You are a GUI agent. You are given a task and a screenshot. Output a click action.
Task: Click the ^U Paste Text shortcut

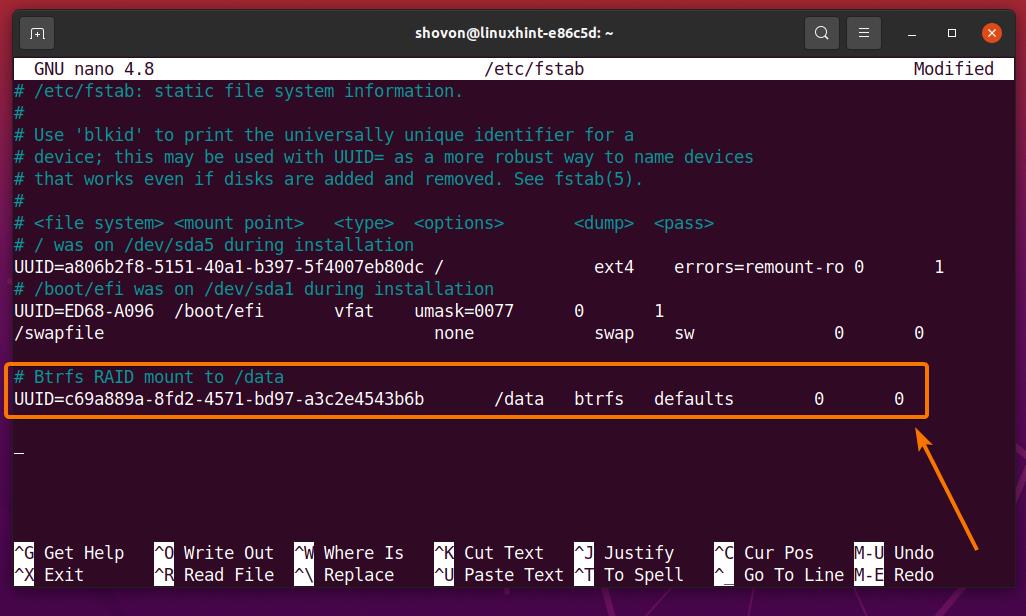click(499, 575)
